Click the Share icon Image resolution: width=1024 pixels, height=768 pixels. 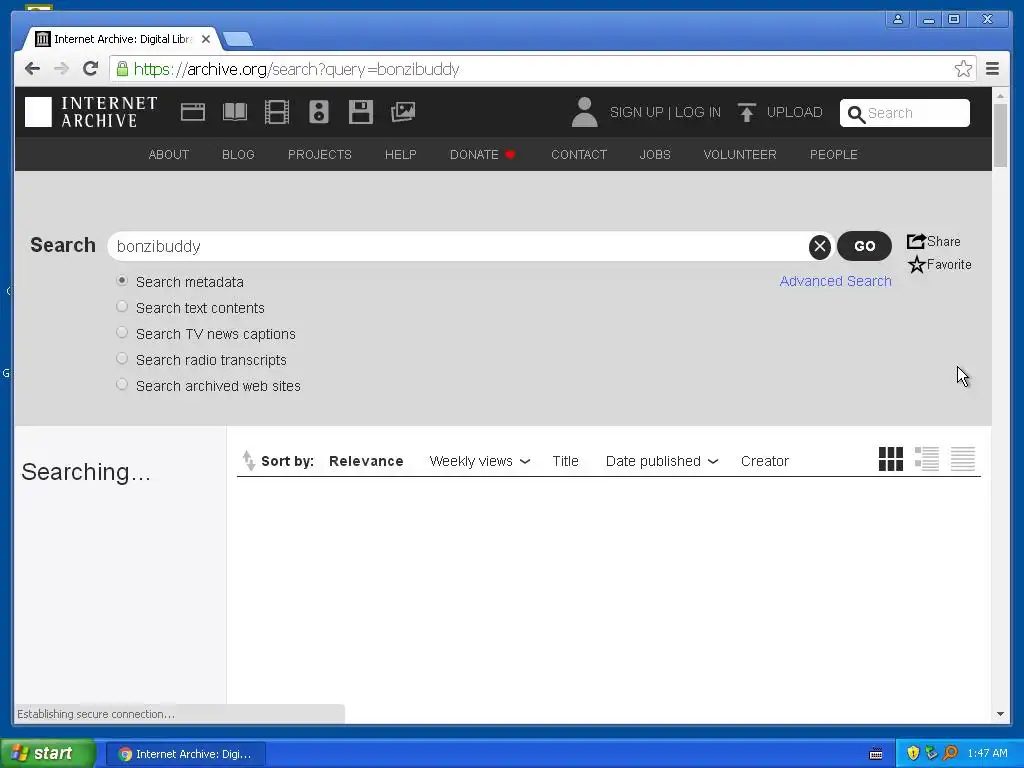(916, 241)
